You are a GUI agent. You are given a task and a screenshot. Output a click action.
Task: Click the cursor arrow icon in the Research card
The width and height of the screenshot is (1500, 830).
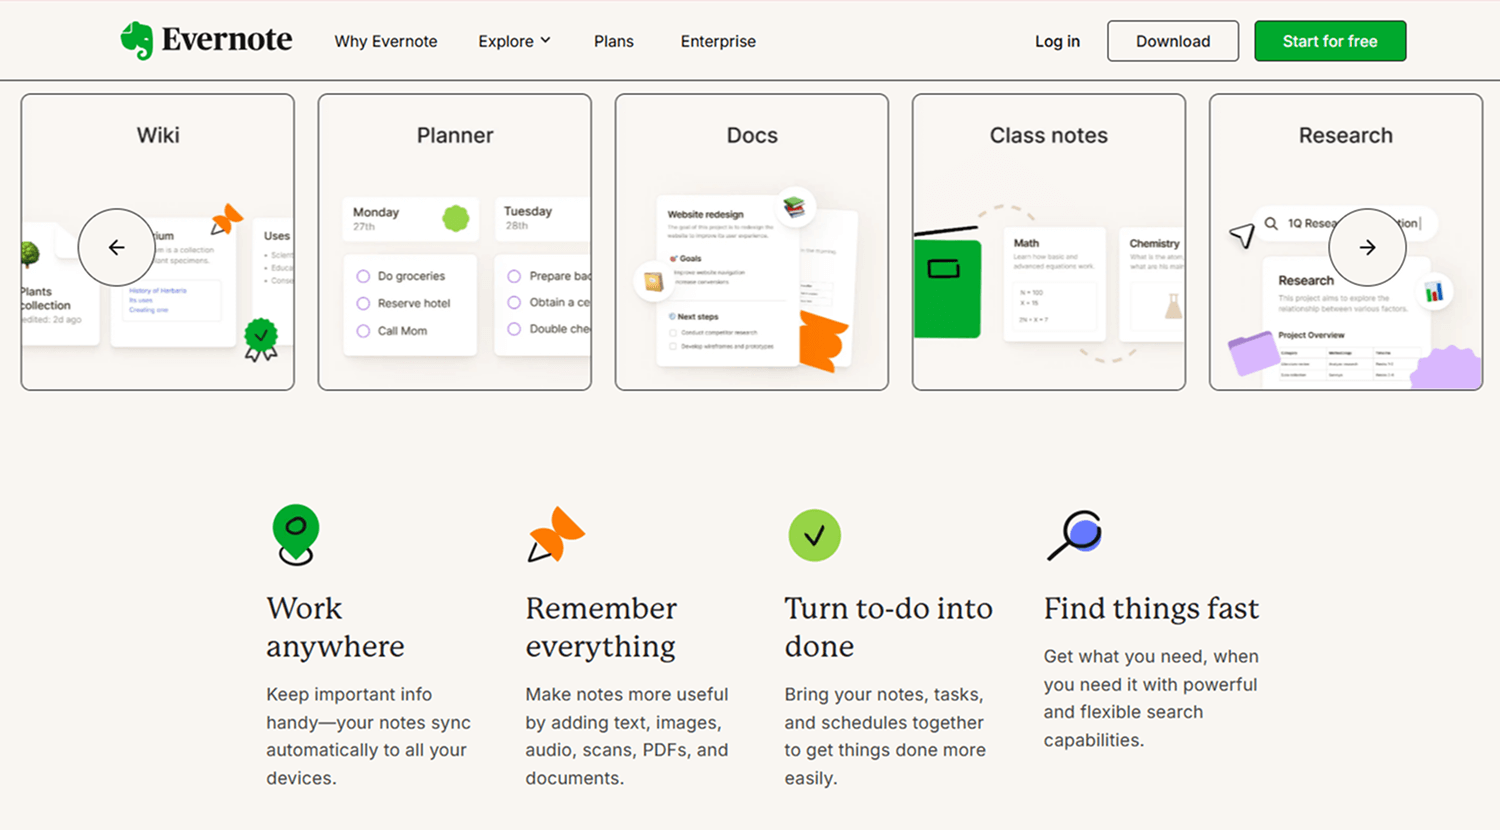tap(1242, 235)
